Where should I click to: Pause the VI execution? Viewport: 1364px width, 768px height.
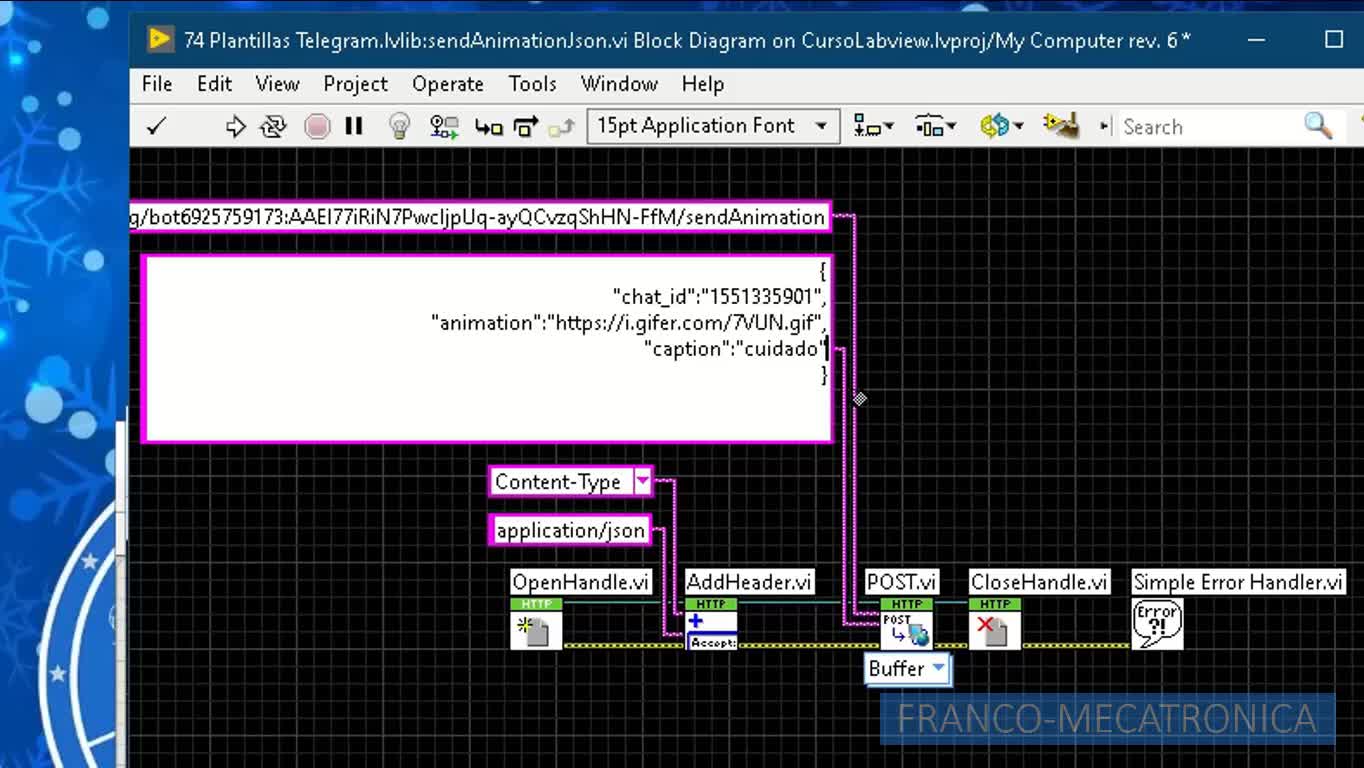coord(354,126)
